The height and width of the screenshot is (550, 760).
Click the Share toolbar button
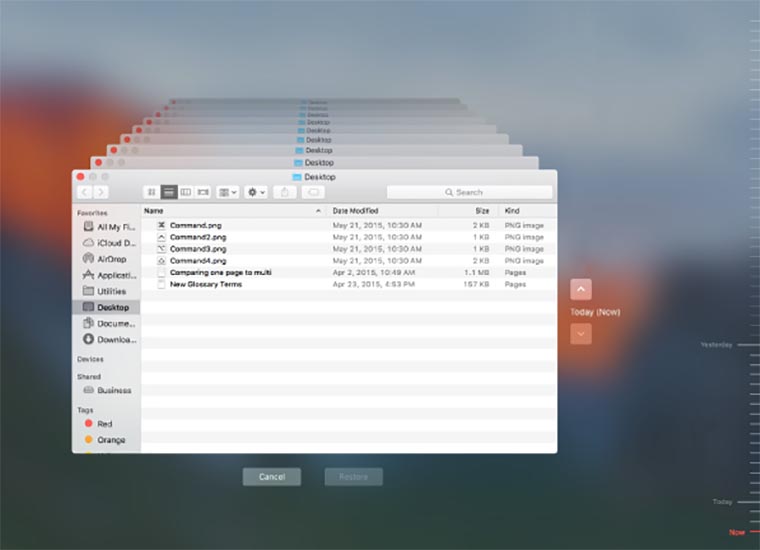285,192
